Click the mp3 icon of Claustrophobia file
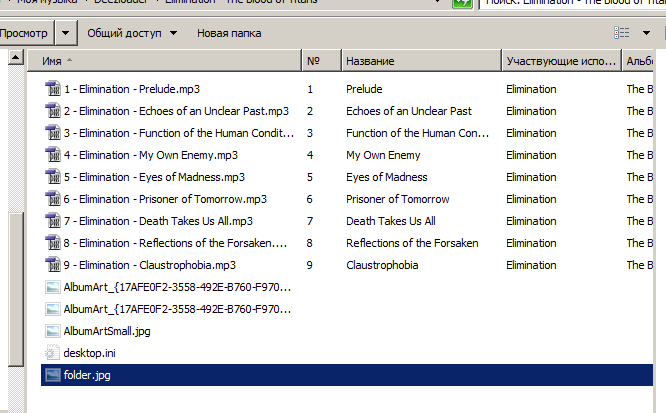Image resolution: width=666 pixels, height=413 pixels. 53,266
